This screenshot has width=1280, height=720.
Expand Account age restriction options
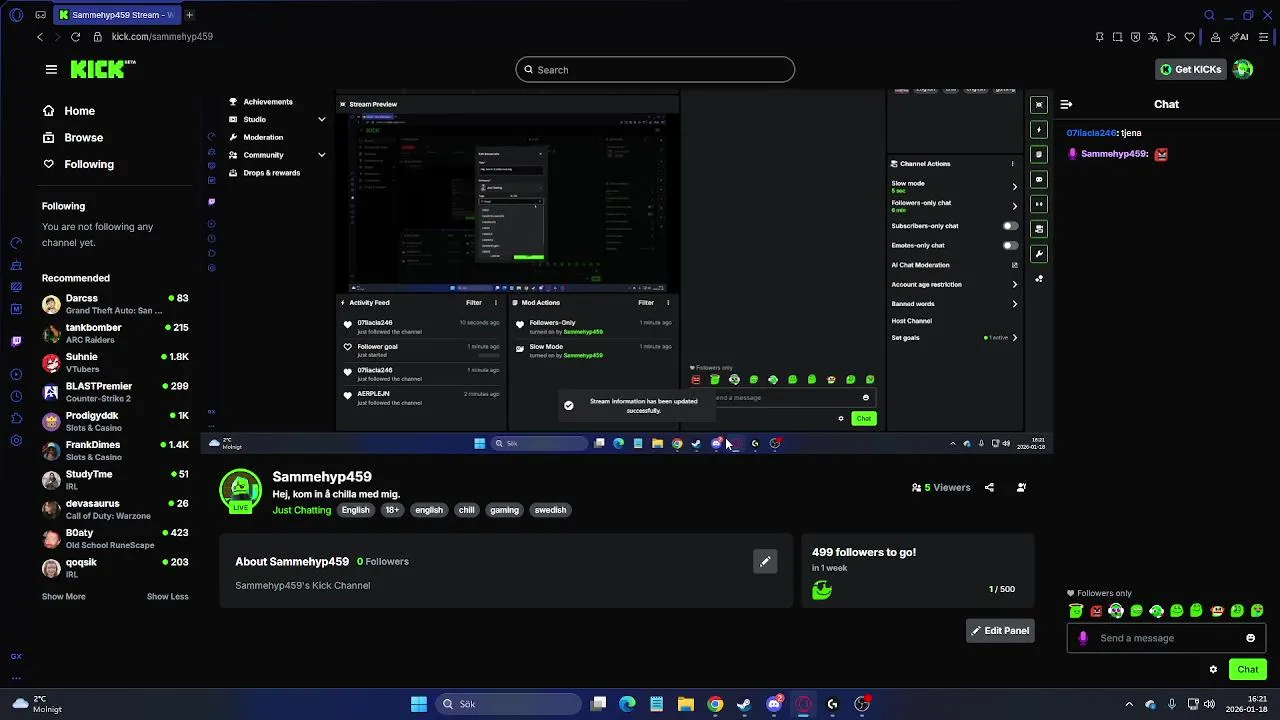point(1014,284)
